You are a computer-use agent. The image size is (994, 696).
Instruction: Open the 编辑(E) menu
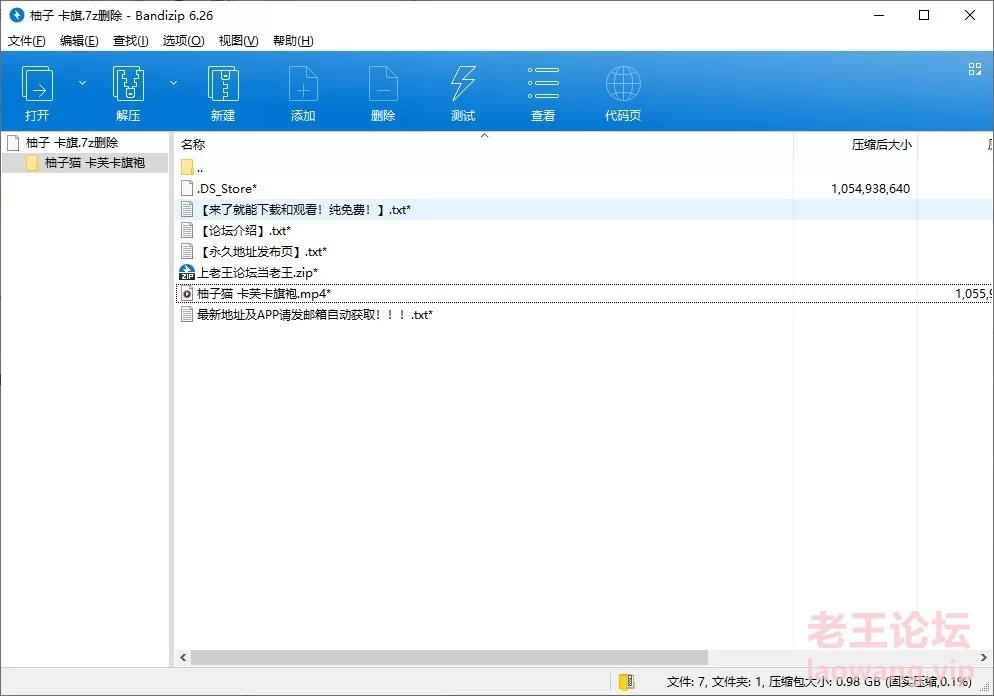click(x=79, y=41)
